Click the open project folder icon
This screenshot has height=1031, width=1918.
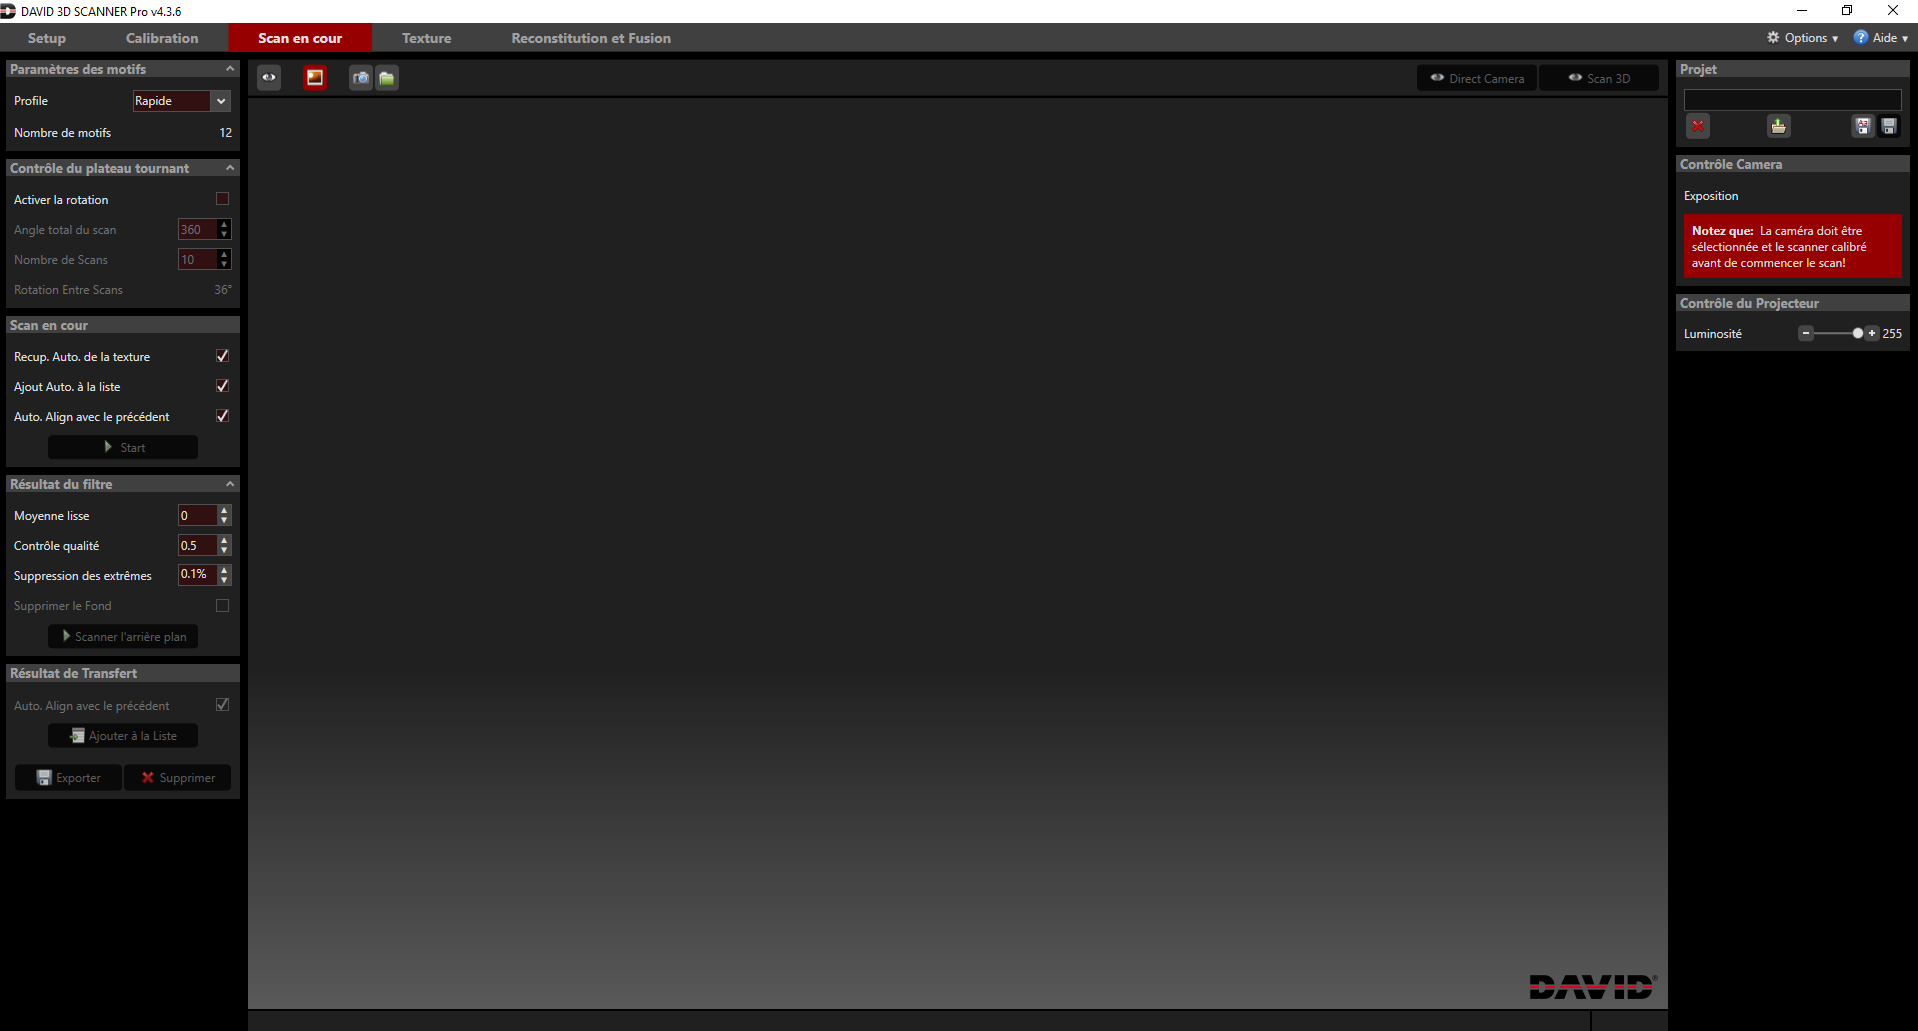tap(1778, 126)
